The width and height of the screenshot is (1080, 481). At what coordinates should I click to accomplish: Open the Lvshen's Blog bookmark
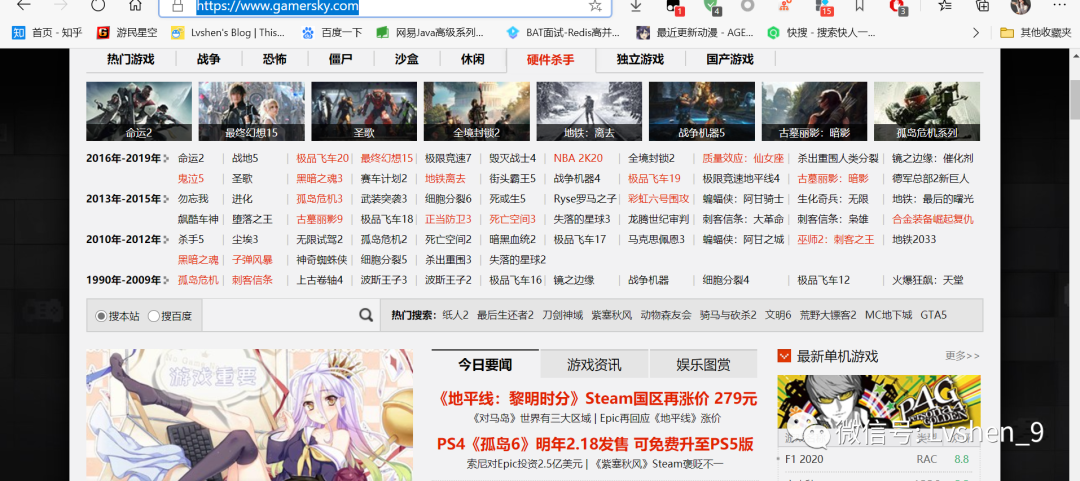[x=228, y=32]
